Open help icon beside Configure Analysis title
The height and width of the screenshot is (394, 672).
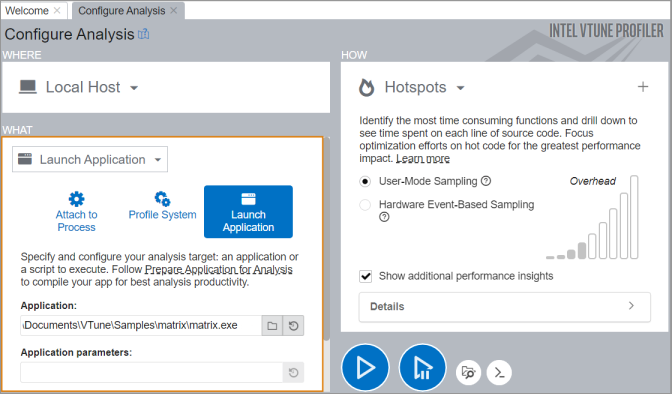(144, 34)
